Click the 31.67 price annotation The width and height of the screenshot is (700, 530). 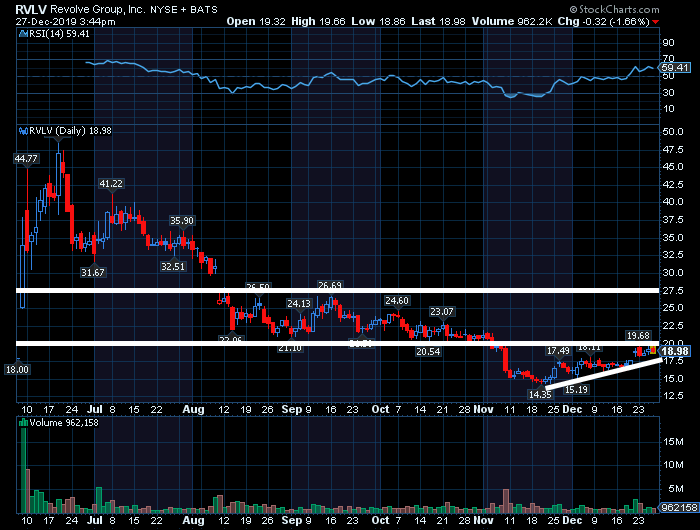tap(93, 272)
